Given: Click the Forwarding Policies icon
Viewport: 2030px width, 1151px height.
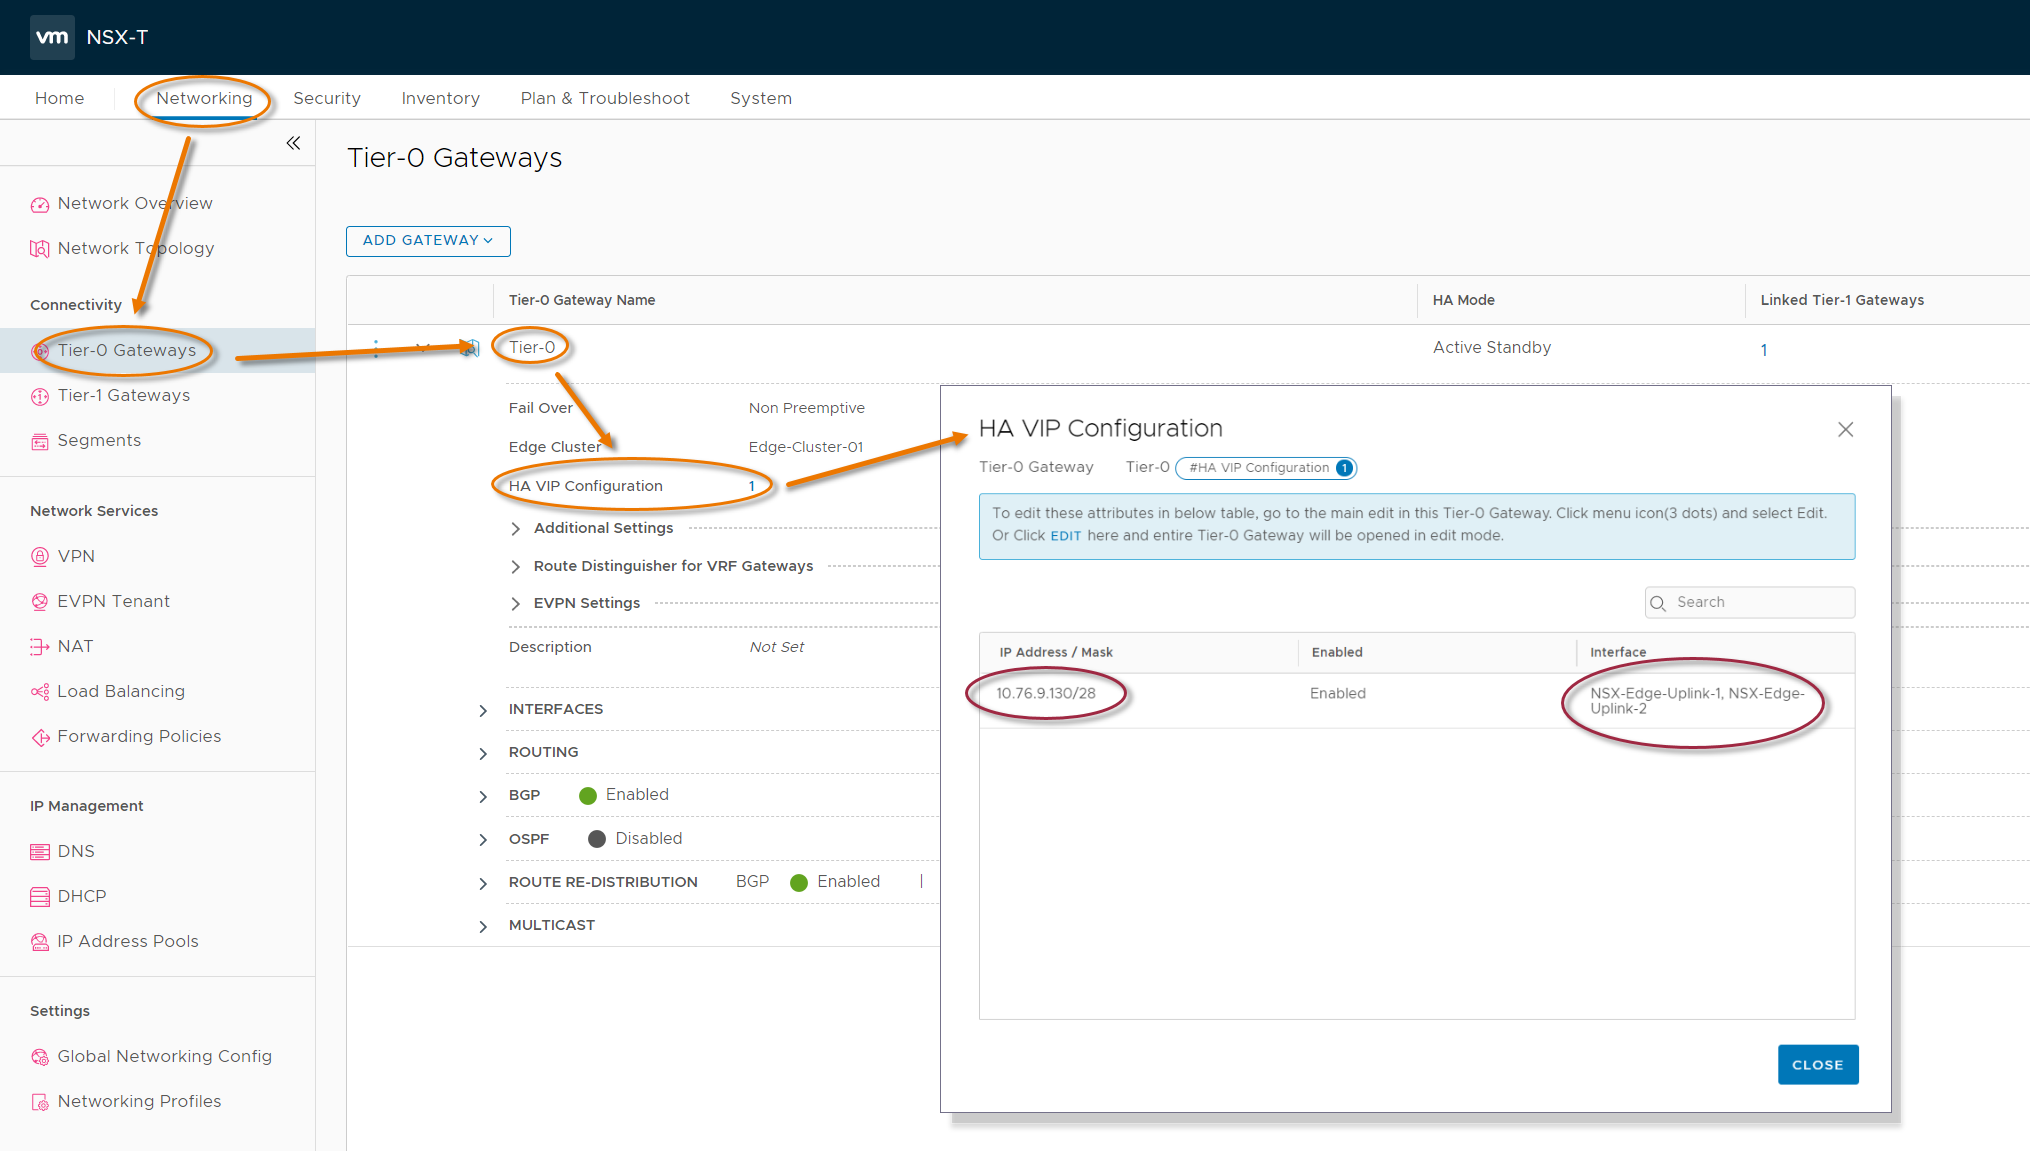Looking at the screenshot, I should click(40, 737).
